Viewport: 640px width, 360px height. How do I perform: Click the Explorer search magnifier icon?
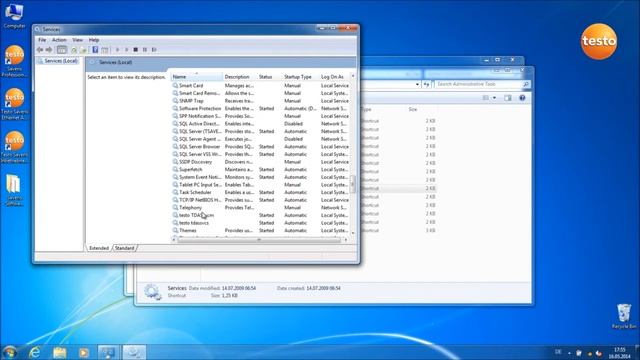coord(526,84)
